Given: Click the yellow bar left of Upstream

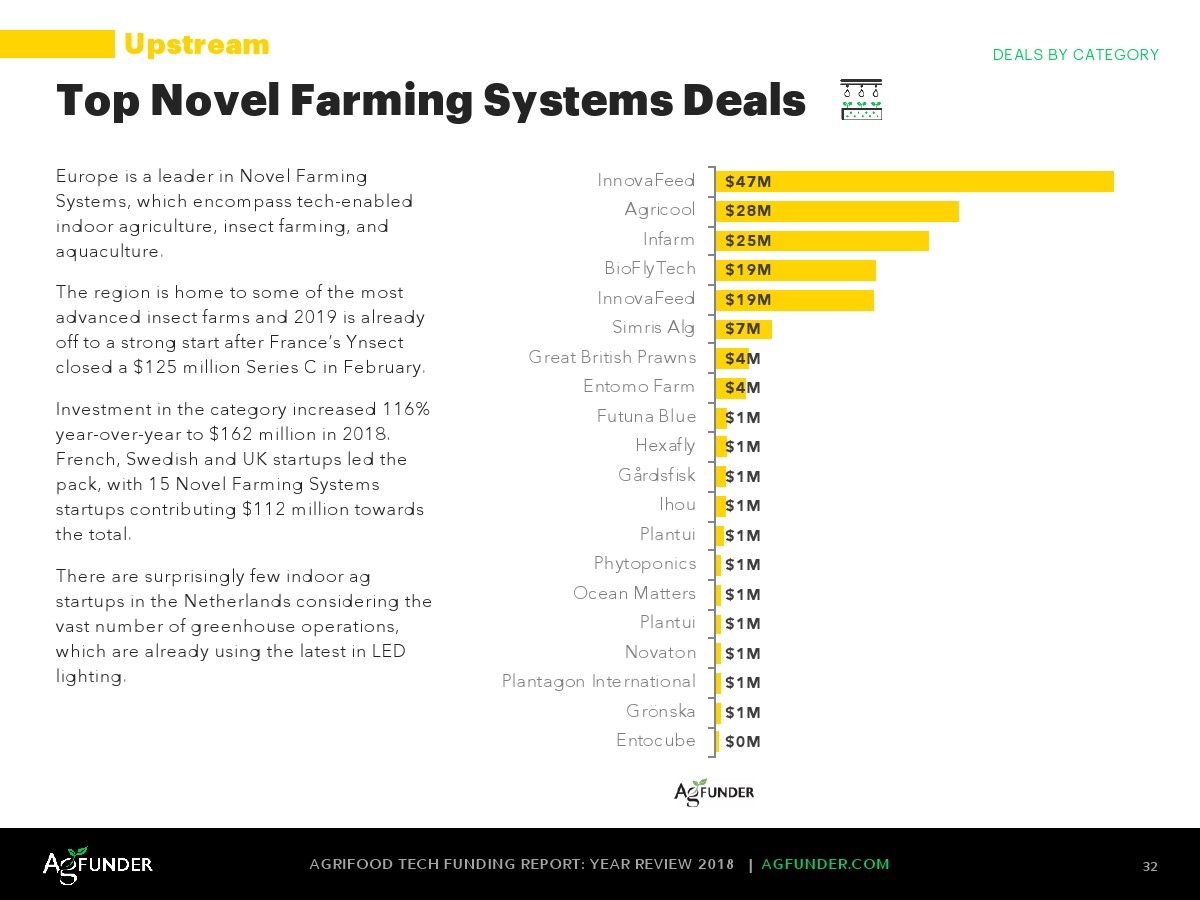Looking at the screenshot, I should click(x=57, y=44).
